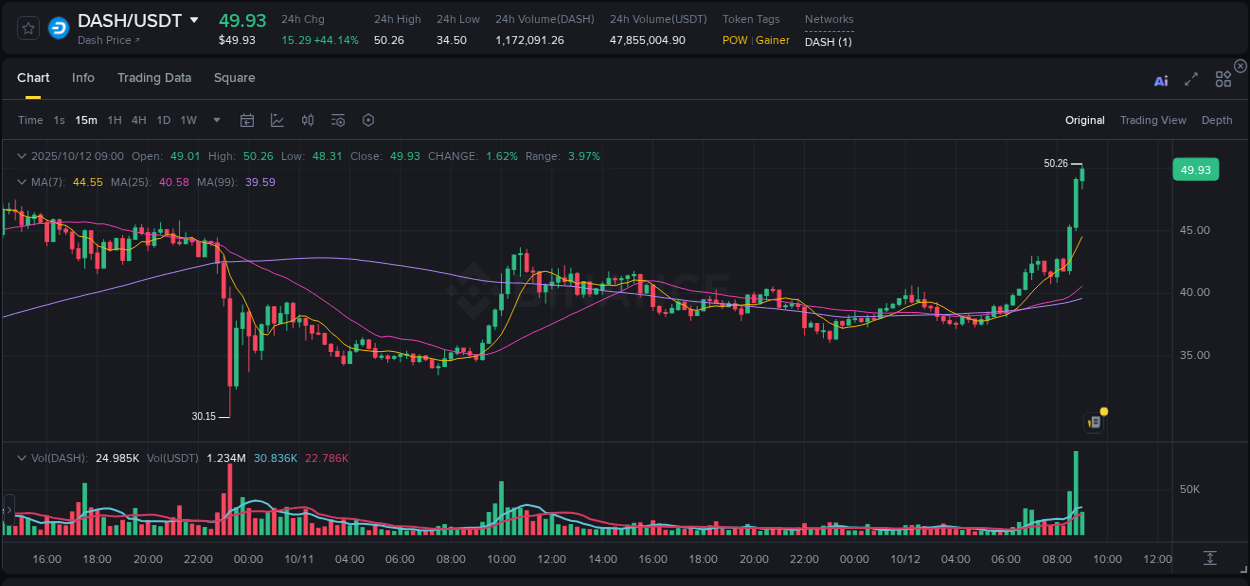This screenshot has width=1250, height=586.
Task: Open chart settings via hexagon icon
Action: (x=368, y=119)
